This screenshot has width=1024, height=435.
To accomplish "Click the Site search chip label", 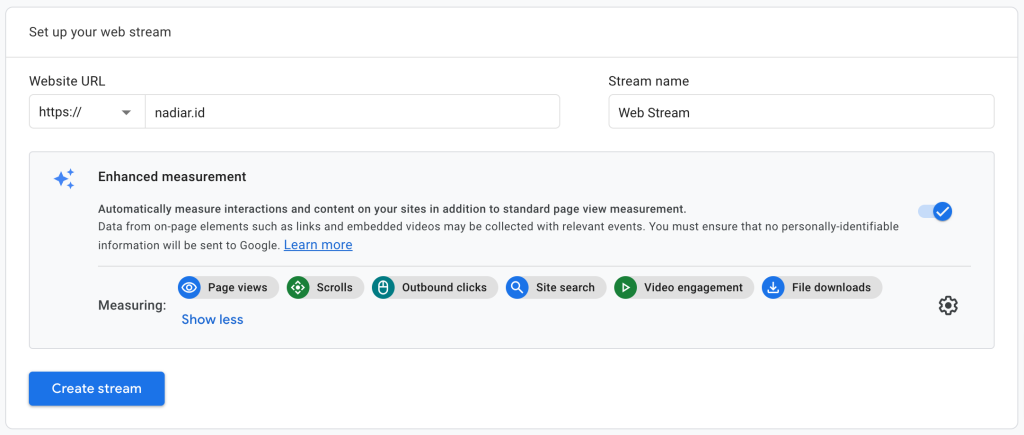I will (565, 288).
